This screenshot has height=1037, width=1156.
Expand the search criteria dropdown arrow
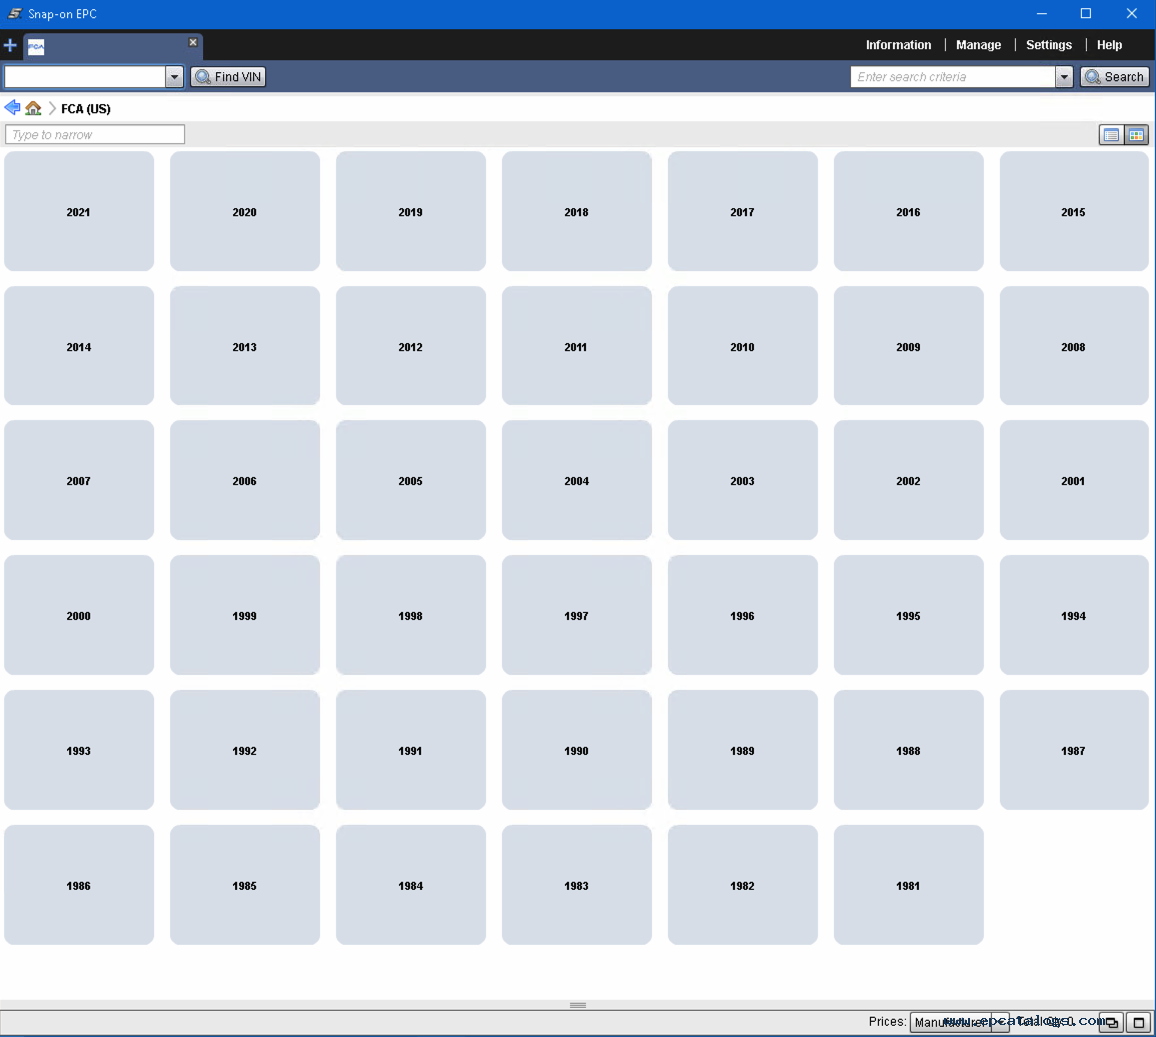(1064, 77)
